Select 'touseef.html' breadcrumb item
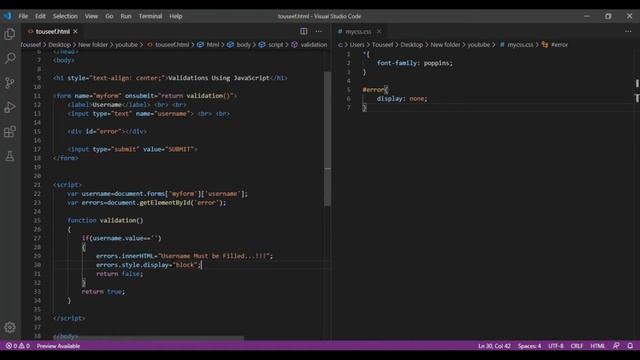 tap(172, 45)
